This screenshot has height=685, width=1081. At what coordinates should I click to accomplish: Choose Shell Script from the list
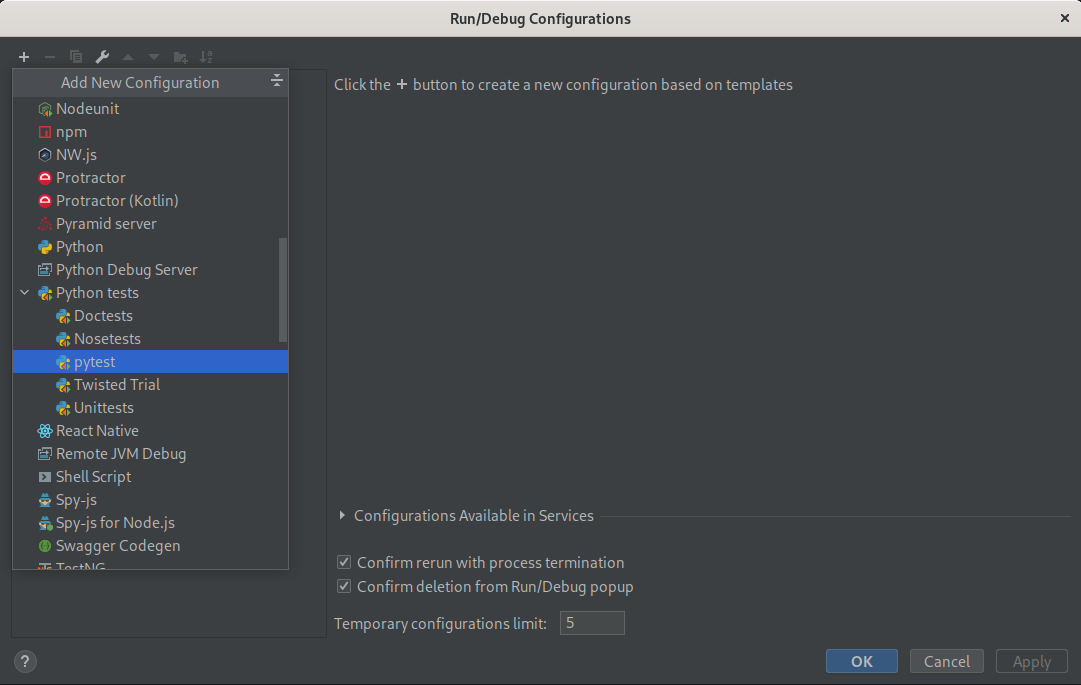coord(93,477)
